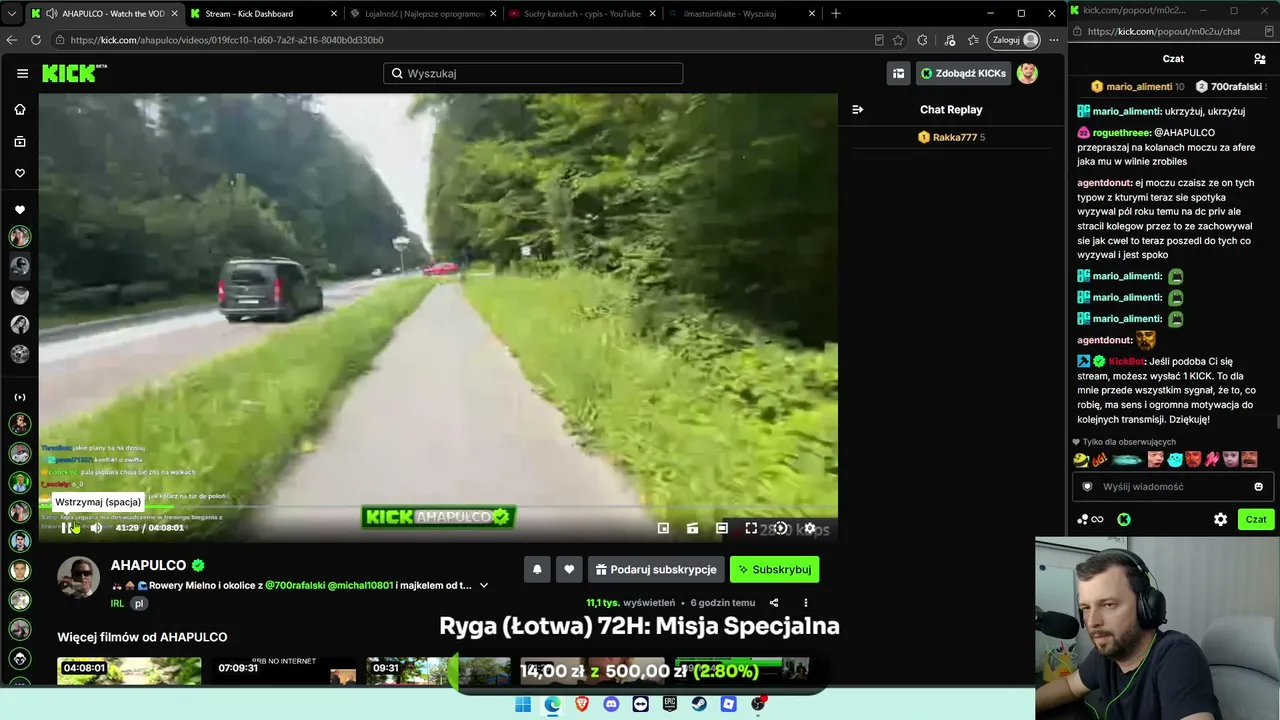Focus the Wyszukaj search field

[533, 73]
